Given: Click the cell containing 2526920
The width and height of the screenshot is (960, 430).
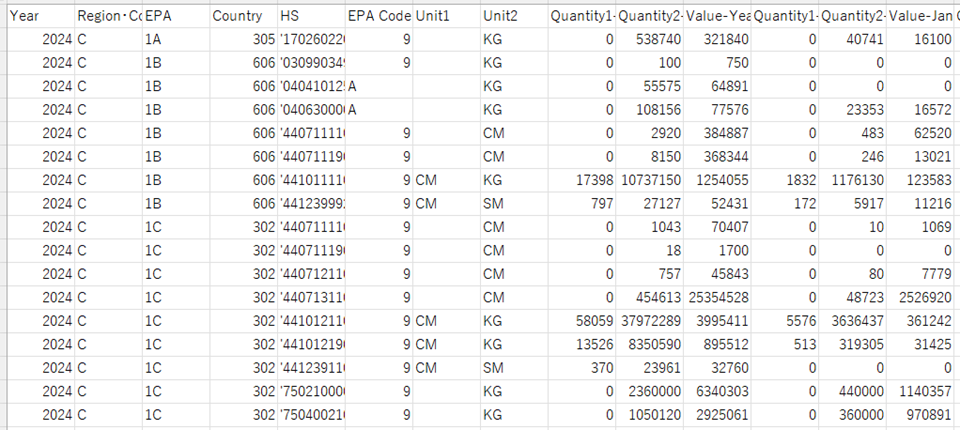Looking at the screenshot, I should pyautogui.click(x=921, y=296).
